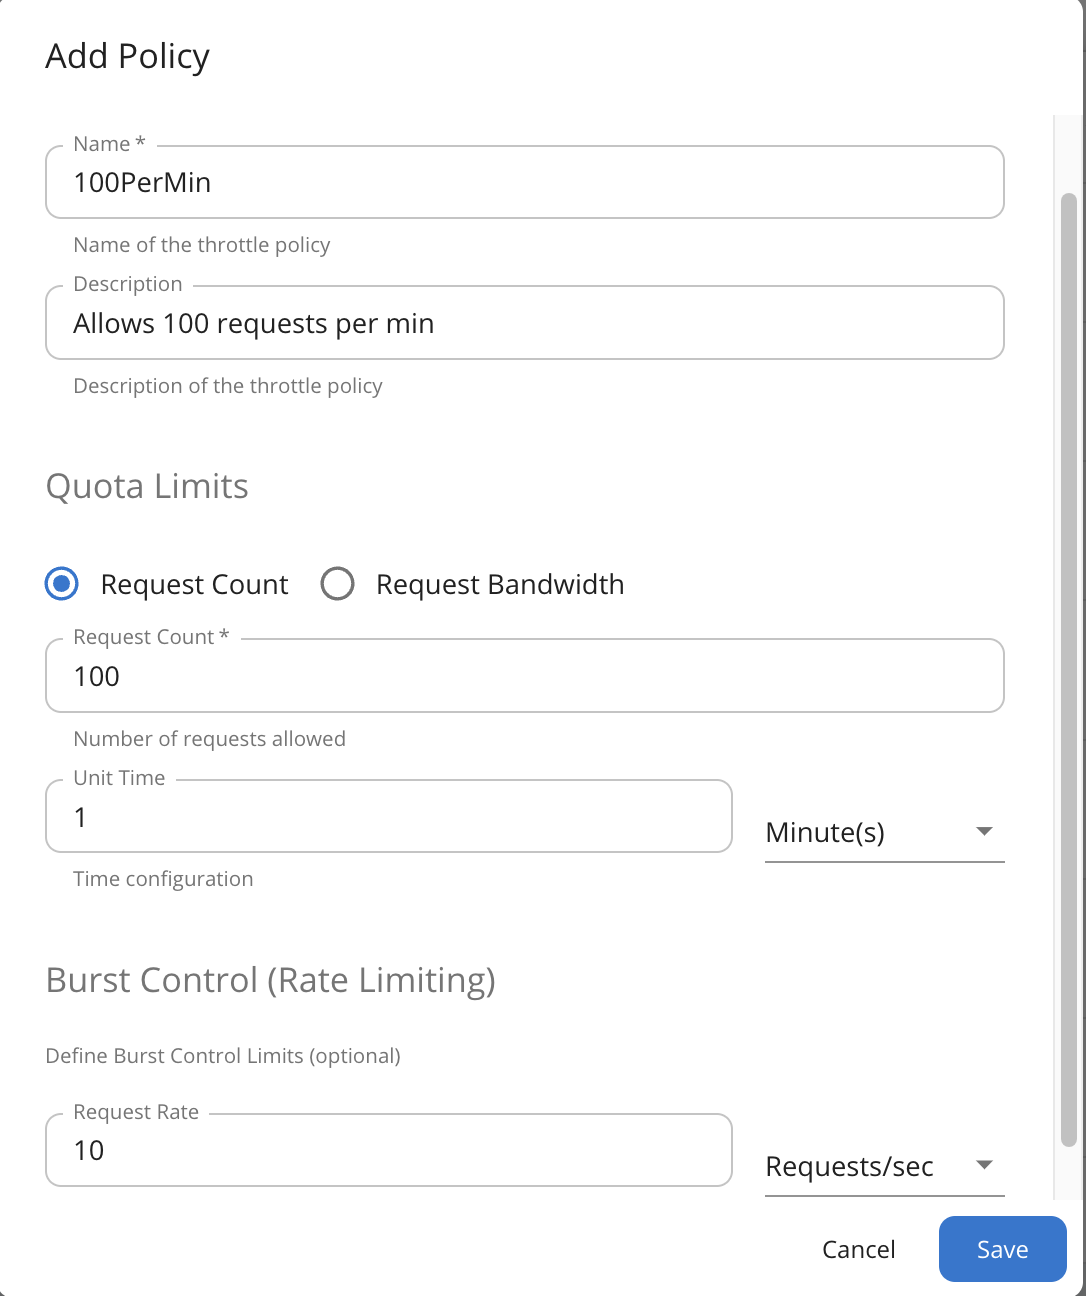Image resolution: width=1086 pixels, height=1296 pixels.
Task: Click the dropdown arrow next to Requests/sec
Action: pyautogui.click(x=984, y=1165)
